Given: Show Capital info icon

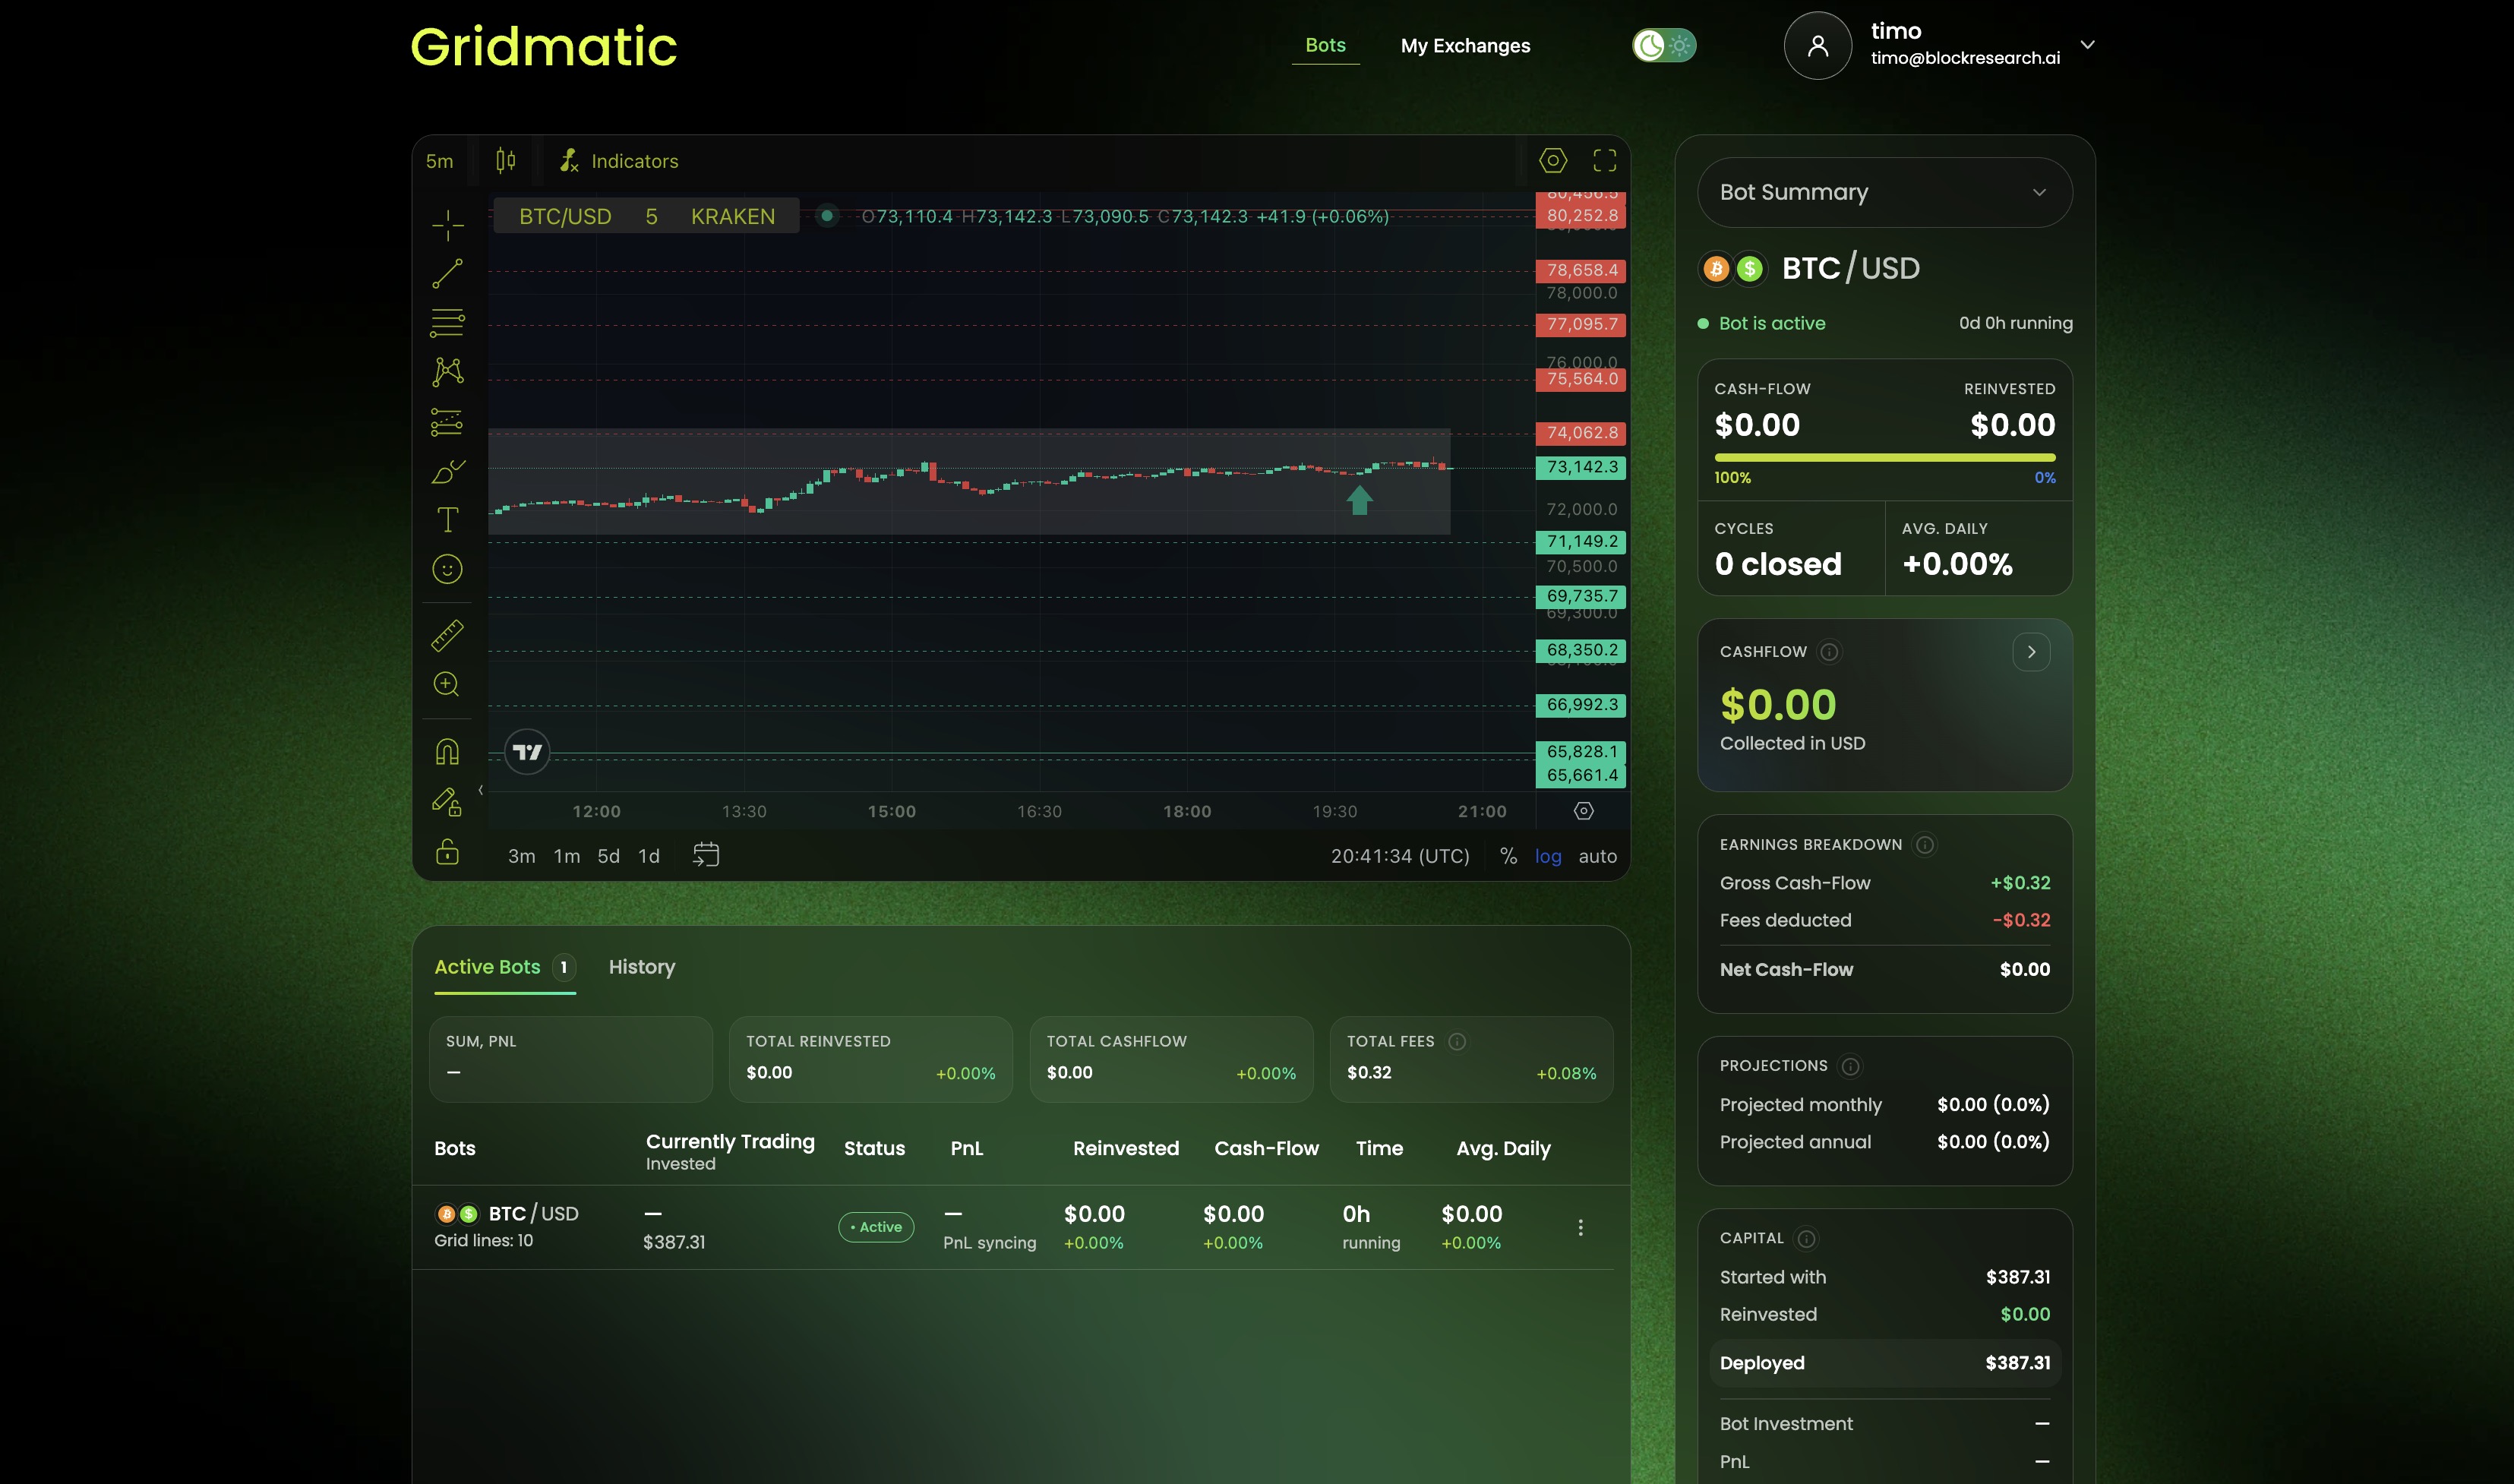Looking at the screenshot, I should tap(1806, 1239).
